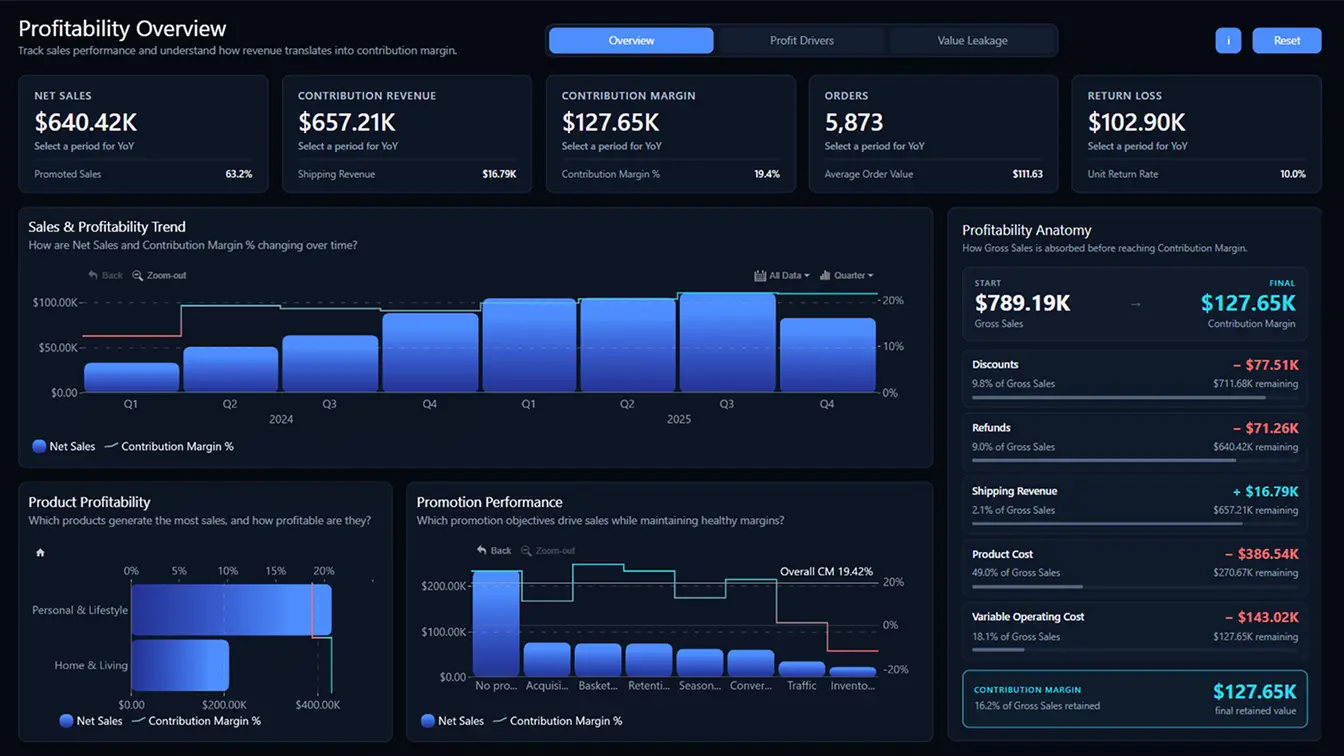Toggle Net Sales legend in Product Profitability

tap(91, 721)
